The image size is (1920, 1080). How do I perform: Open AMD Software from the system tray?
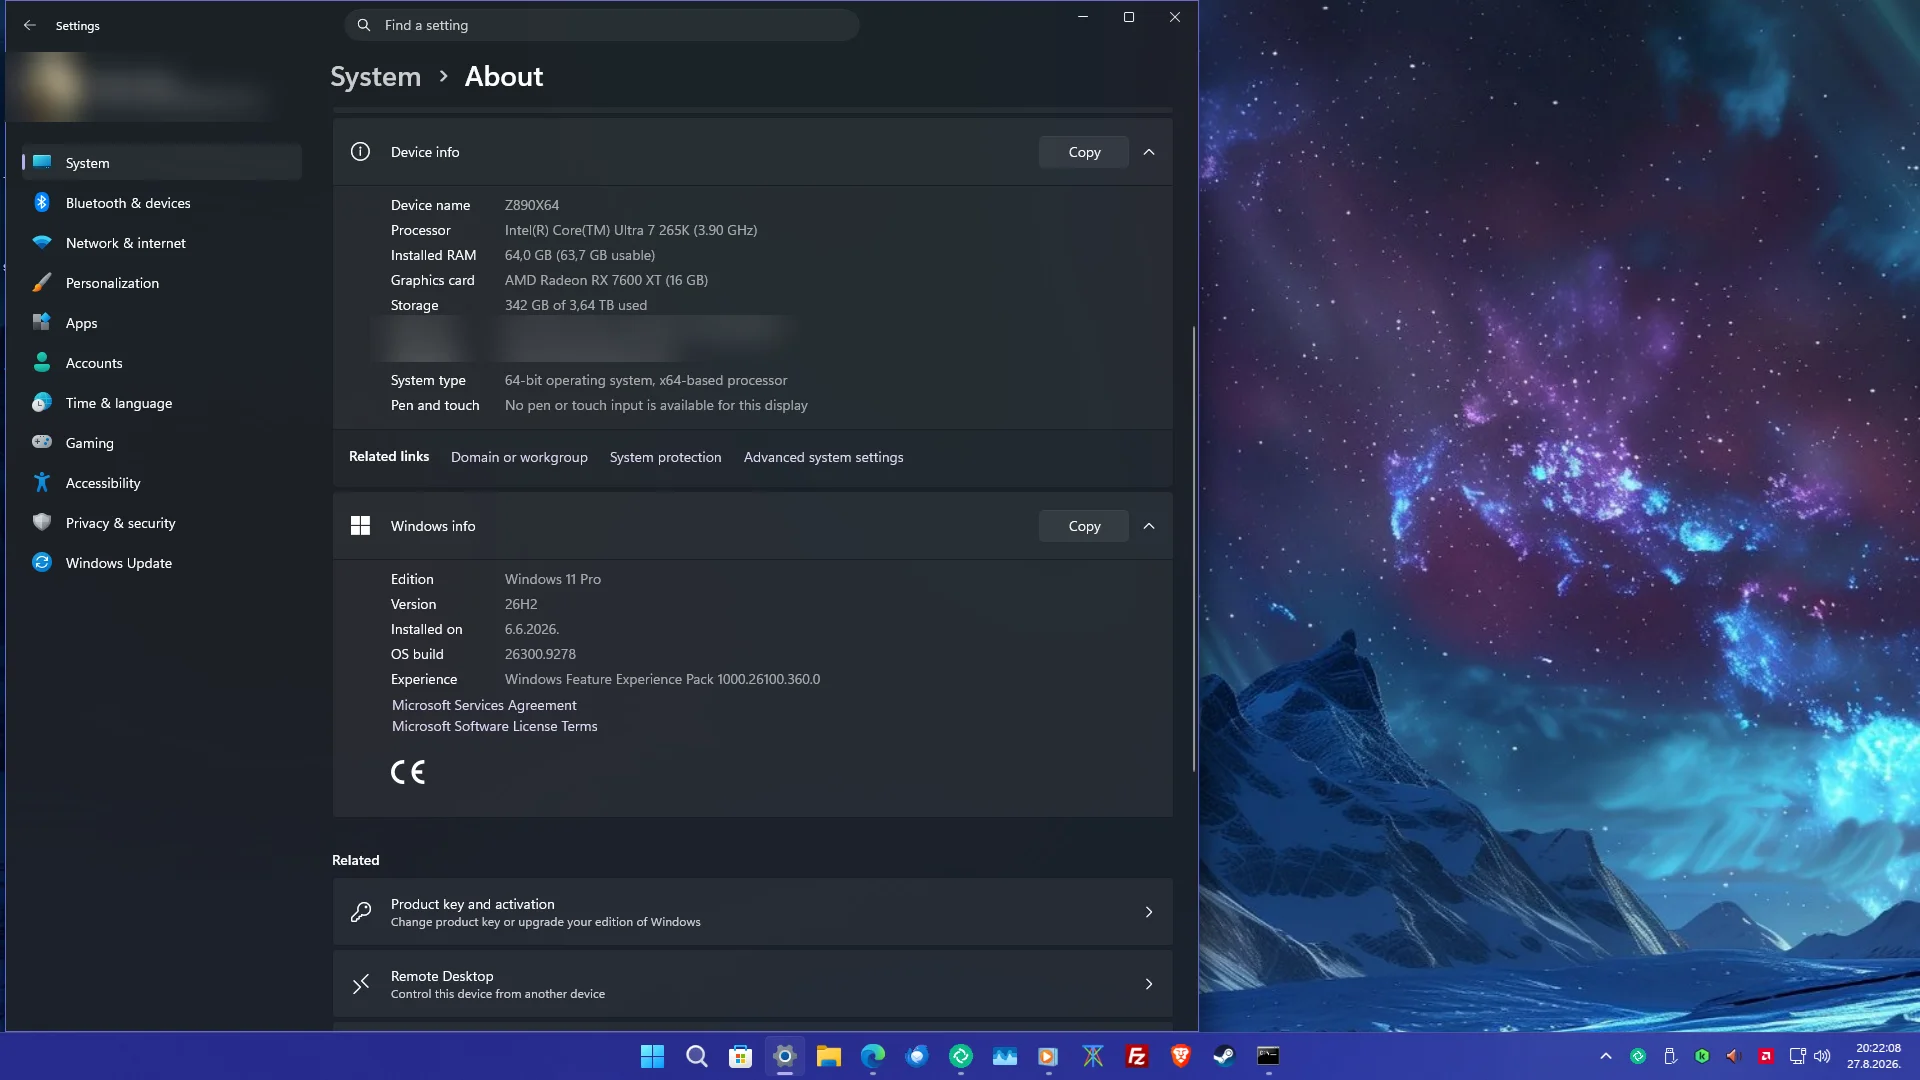pos(1766,1056)
